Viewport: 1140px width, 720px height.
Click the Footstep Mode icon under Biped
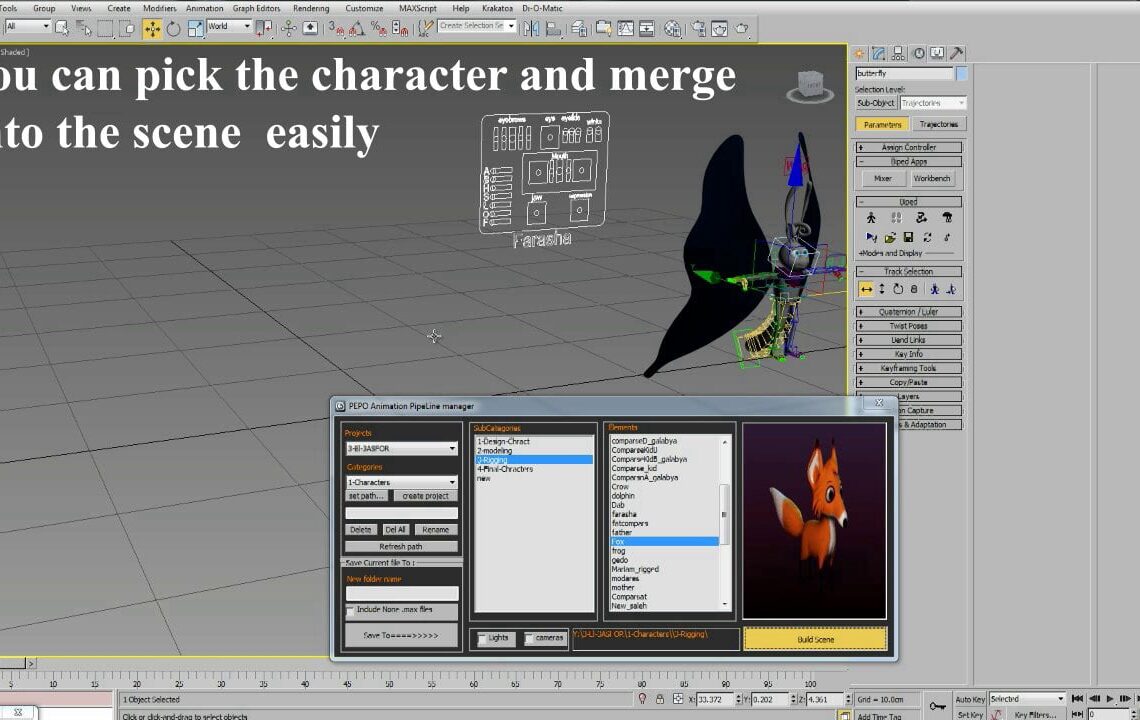897,217
